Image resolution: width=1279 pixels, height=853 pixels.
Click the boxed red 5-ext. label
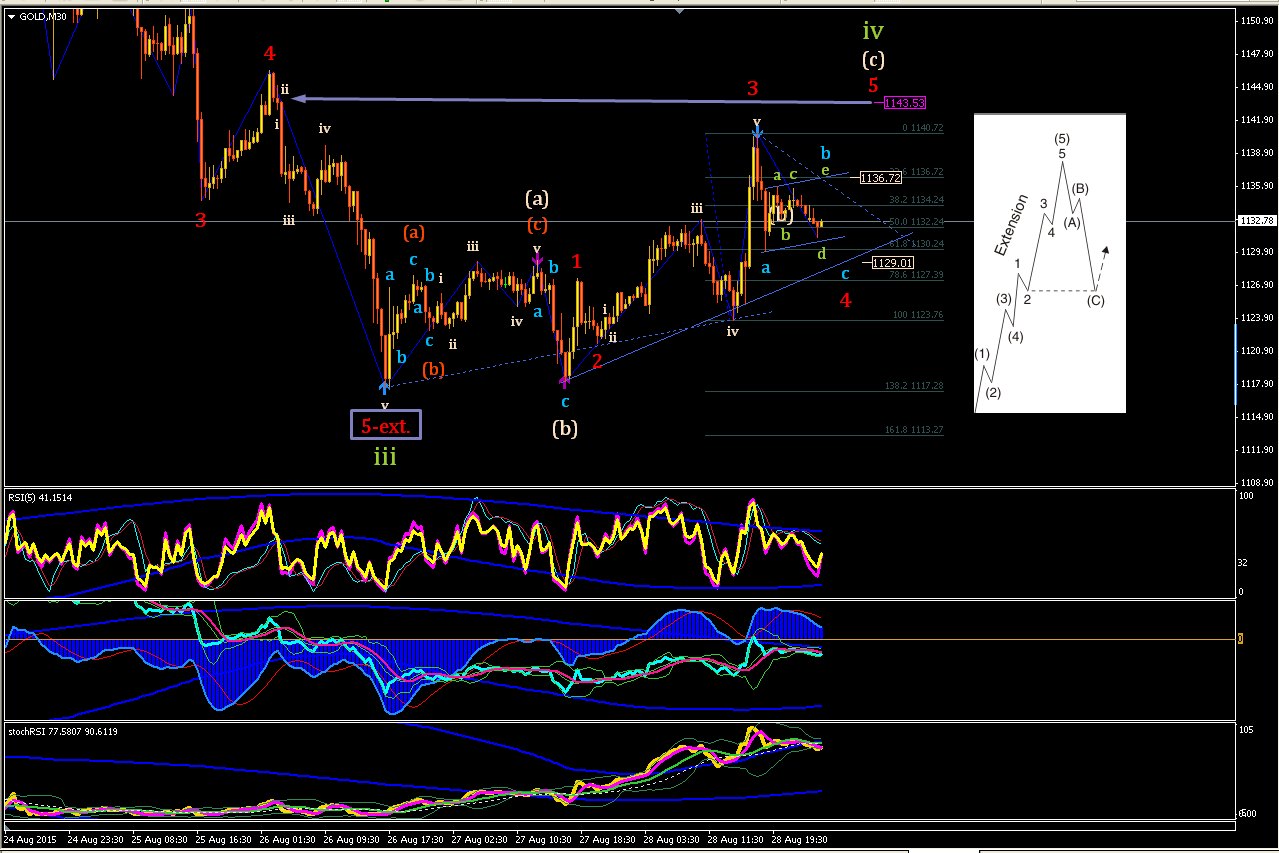(386, 425)
